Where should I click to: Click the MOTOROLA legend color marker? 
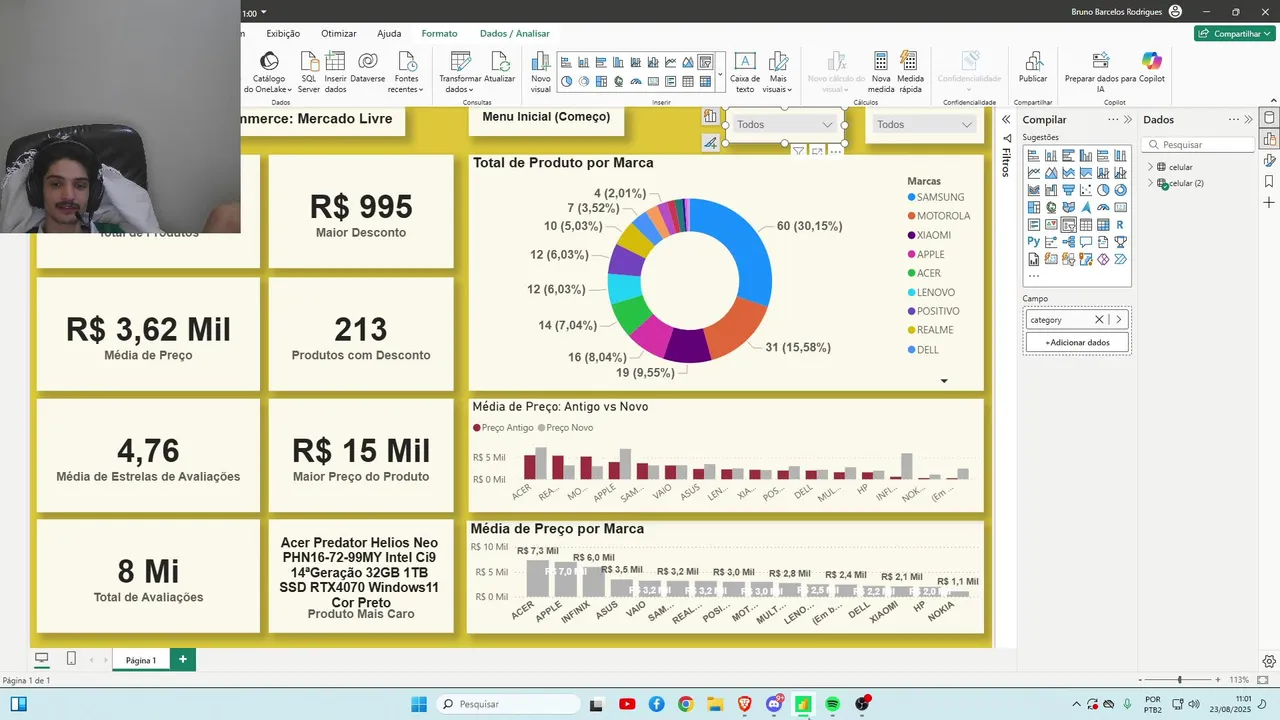pos(911,216)
